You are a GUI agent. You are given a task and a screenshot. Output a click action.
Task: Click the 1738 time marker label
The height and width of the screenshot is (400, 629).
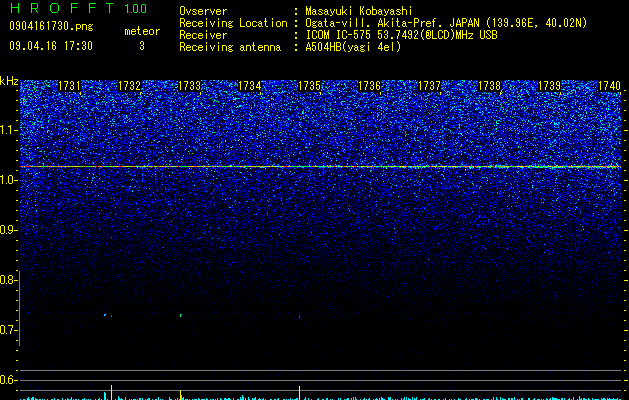coord(489,86)
